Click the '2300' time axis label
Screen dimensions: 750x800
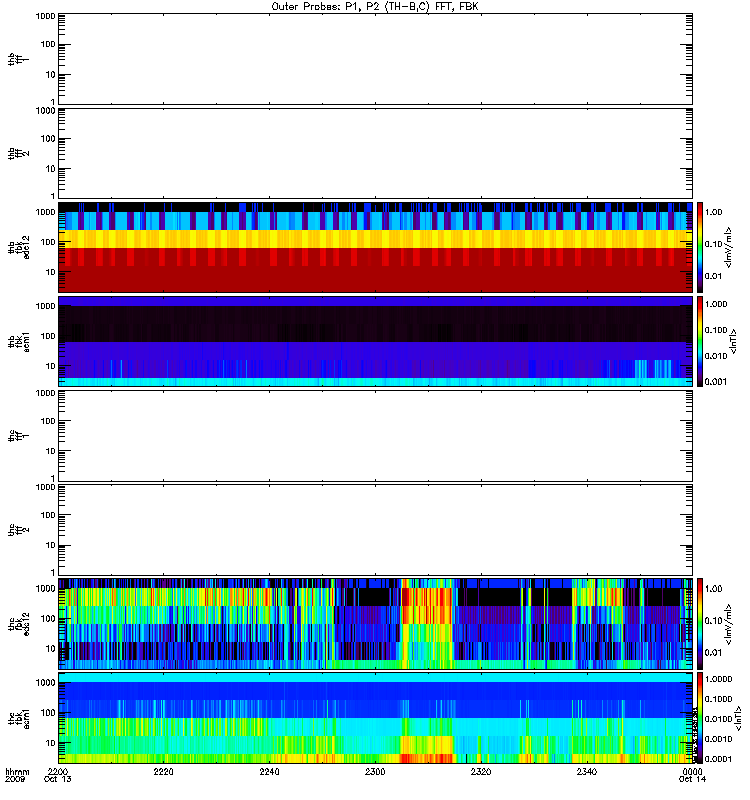[375, 771]
